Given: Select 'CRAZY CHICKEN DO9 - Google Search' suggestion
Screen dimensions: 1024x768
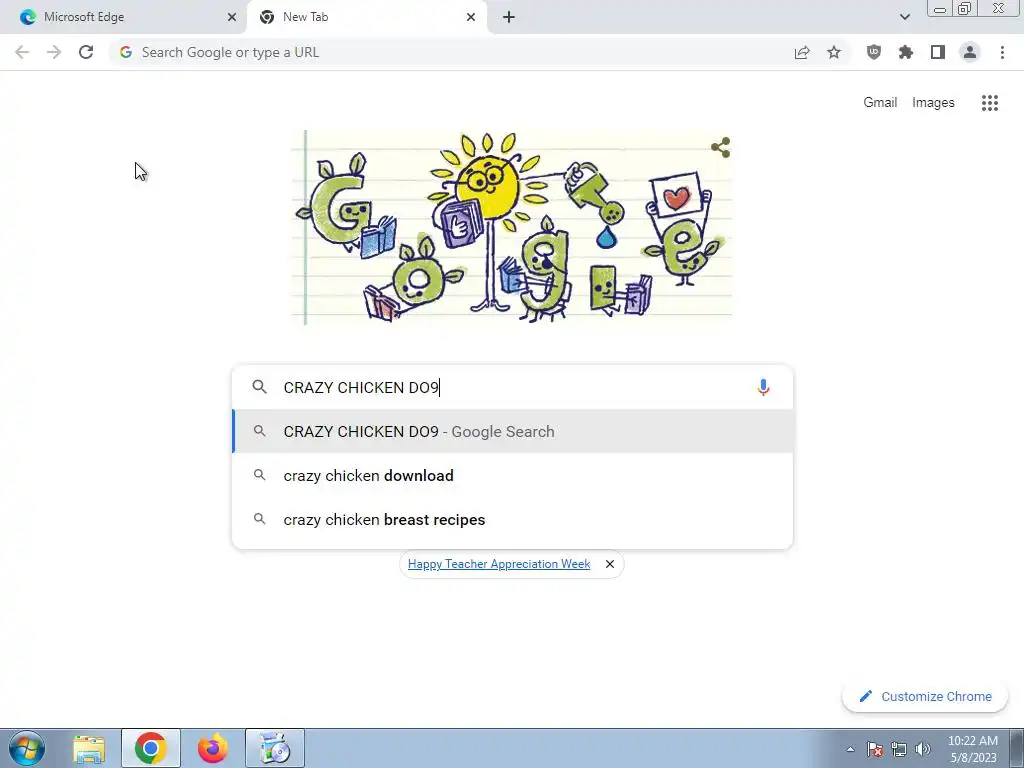Looking at the screenshot, I should [513, 431].
